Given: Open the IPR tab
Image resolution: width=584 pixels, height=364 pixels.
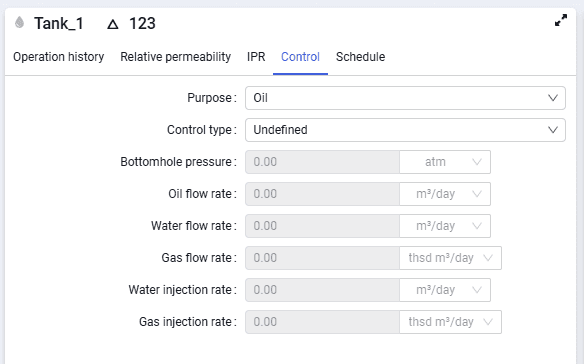Looking at the screenshot, I should [256, 57].
